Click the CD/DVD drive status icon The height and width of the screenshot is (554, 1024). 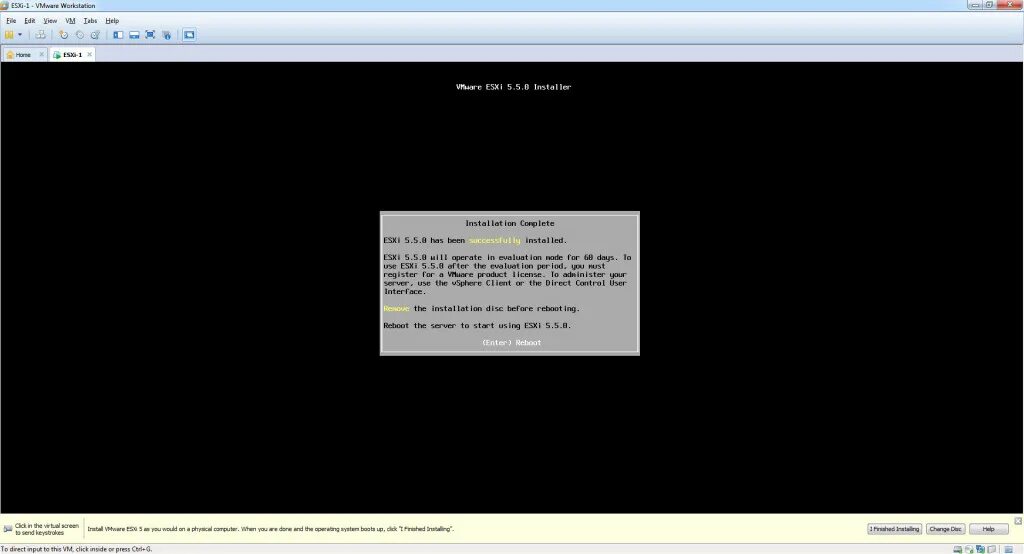[969, 549]
